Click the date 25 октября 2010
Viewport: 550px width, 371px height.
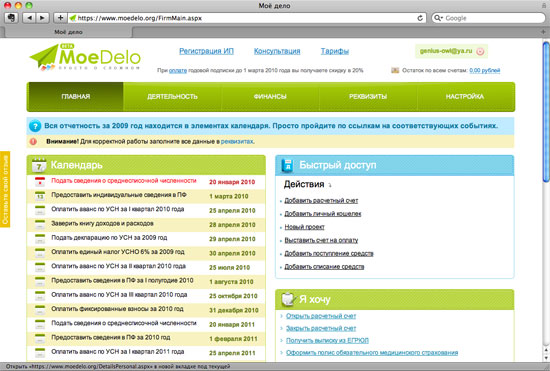(x=233, y=296)
